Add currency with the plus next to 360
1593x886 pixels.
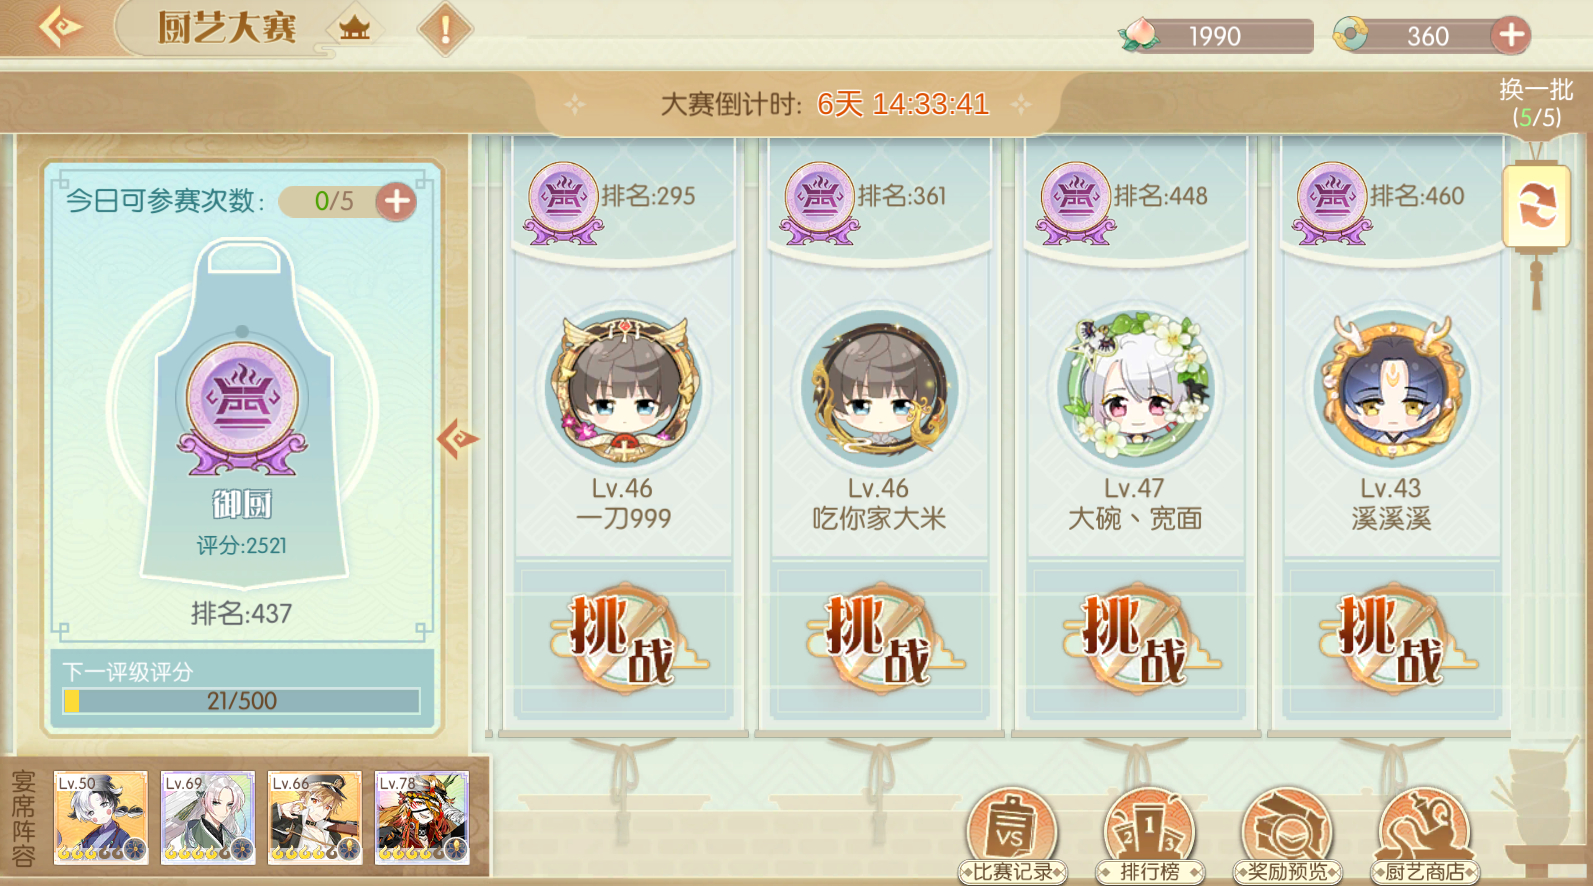point(1511,36)
